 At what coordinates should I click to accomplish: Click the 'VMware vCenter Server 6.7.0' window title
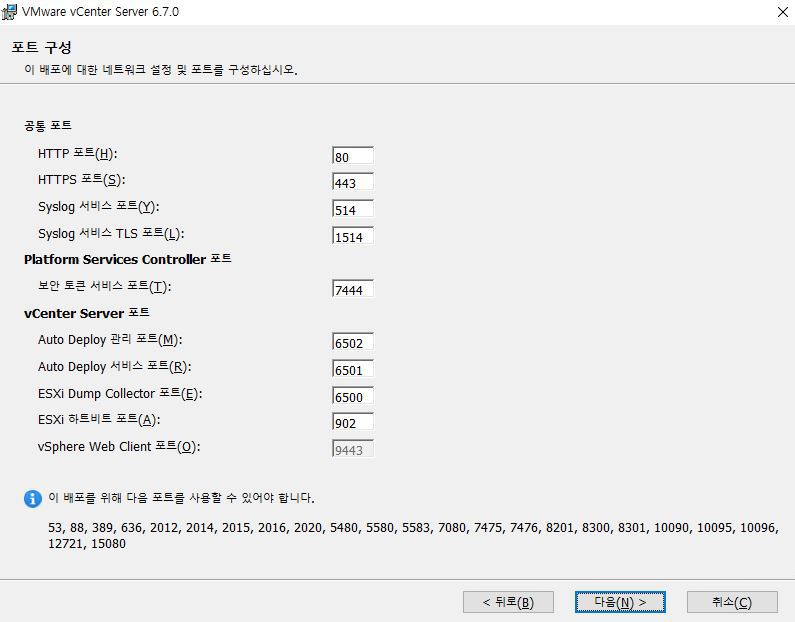pos(100,12)
